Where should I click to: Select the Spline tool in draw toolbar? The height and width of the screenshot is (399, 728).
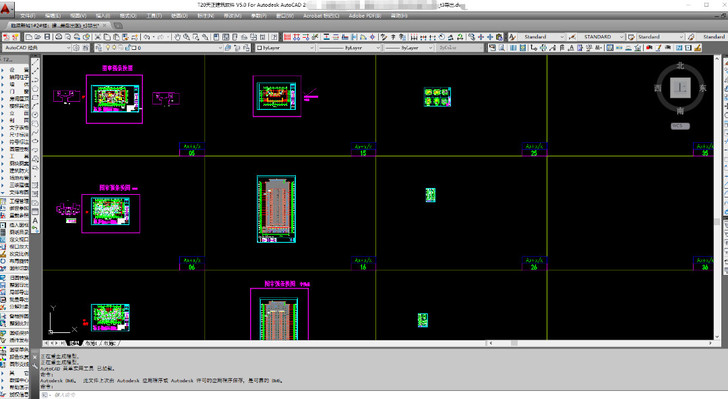(x=35, y=133)
